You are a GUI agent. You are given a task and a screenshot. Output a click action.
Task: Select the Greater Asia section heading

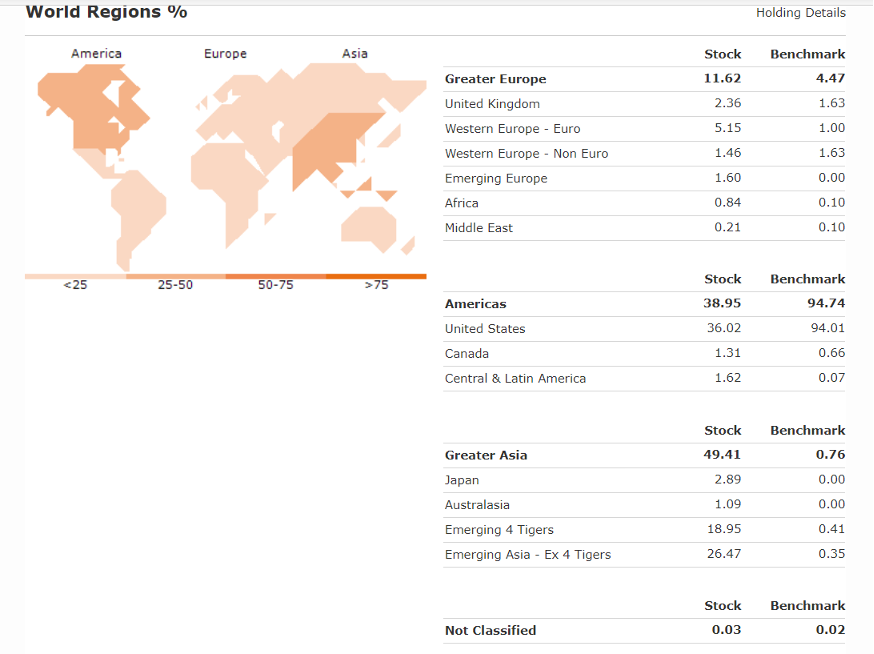coord(486,455)
